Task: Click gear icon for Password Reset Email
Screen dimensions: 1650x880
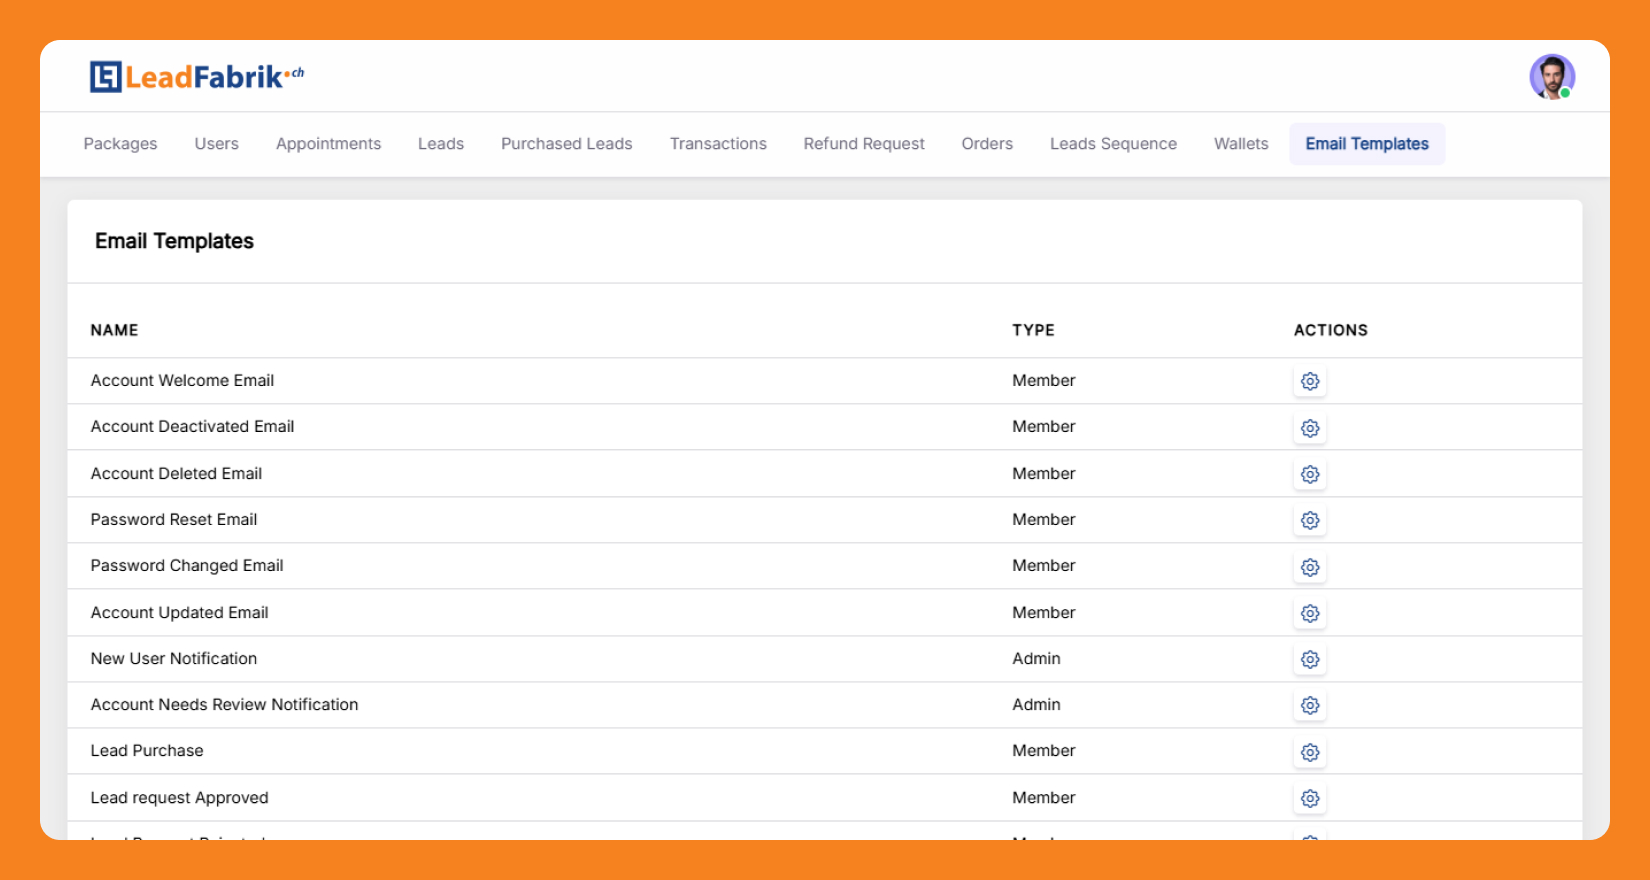Action: click(x=1310, y=520)
